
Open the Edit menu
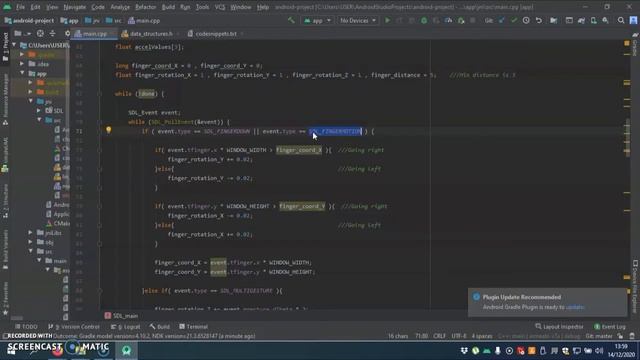point(36,7)
